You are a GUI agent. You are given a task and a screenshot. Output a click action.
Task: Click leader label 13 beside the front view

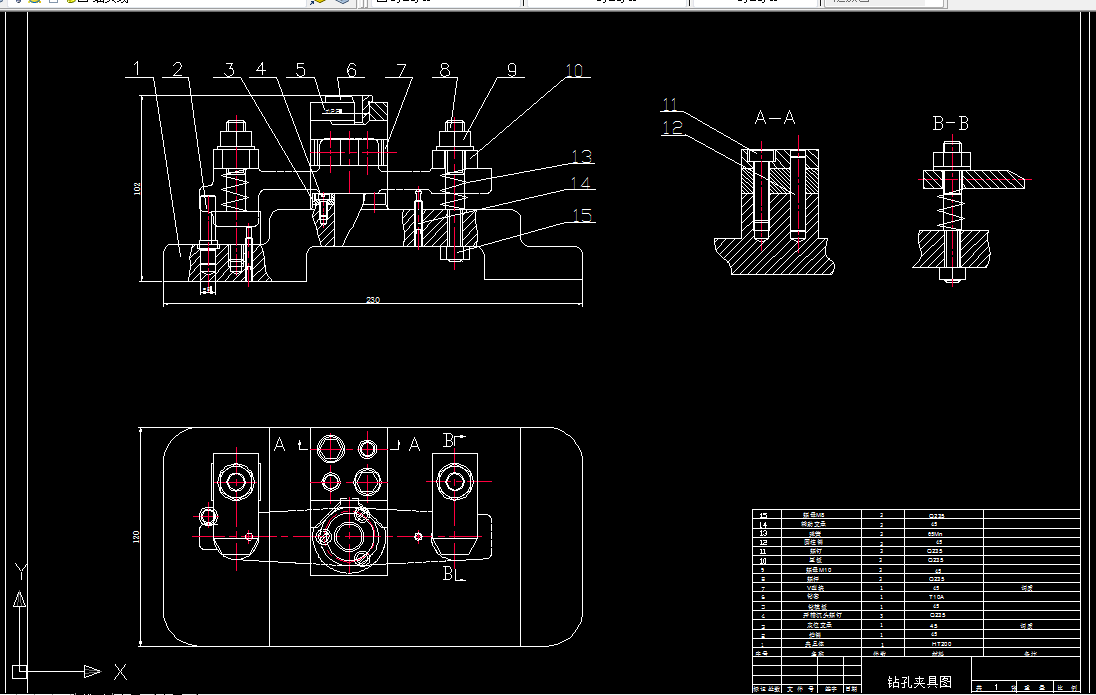click(x=582, y=156)
